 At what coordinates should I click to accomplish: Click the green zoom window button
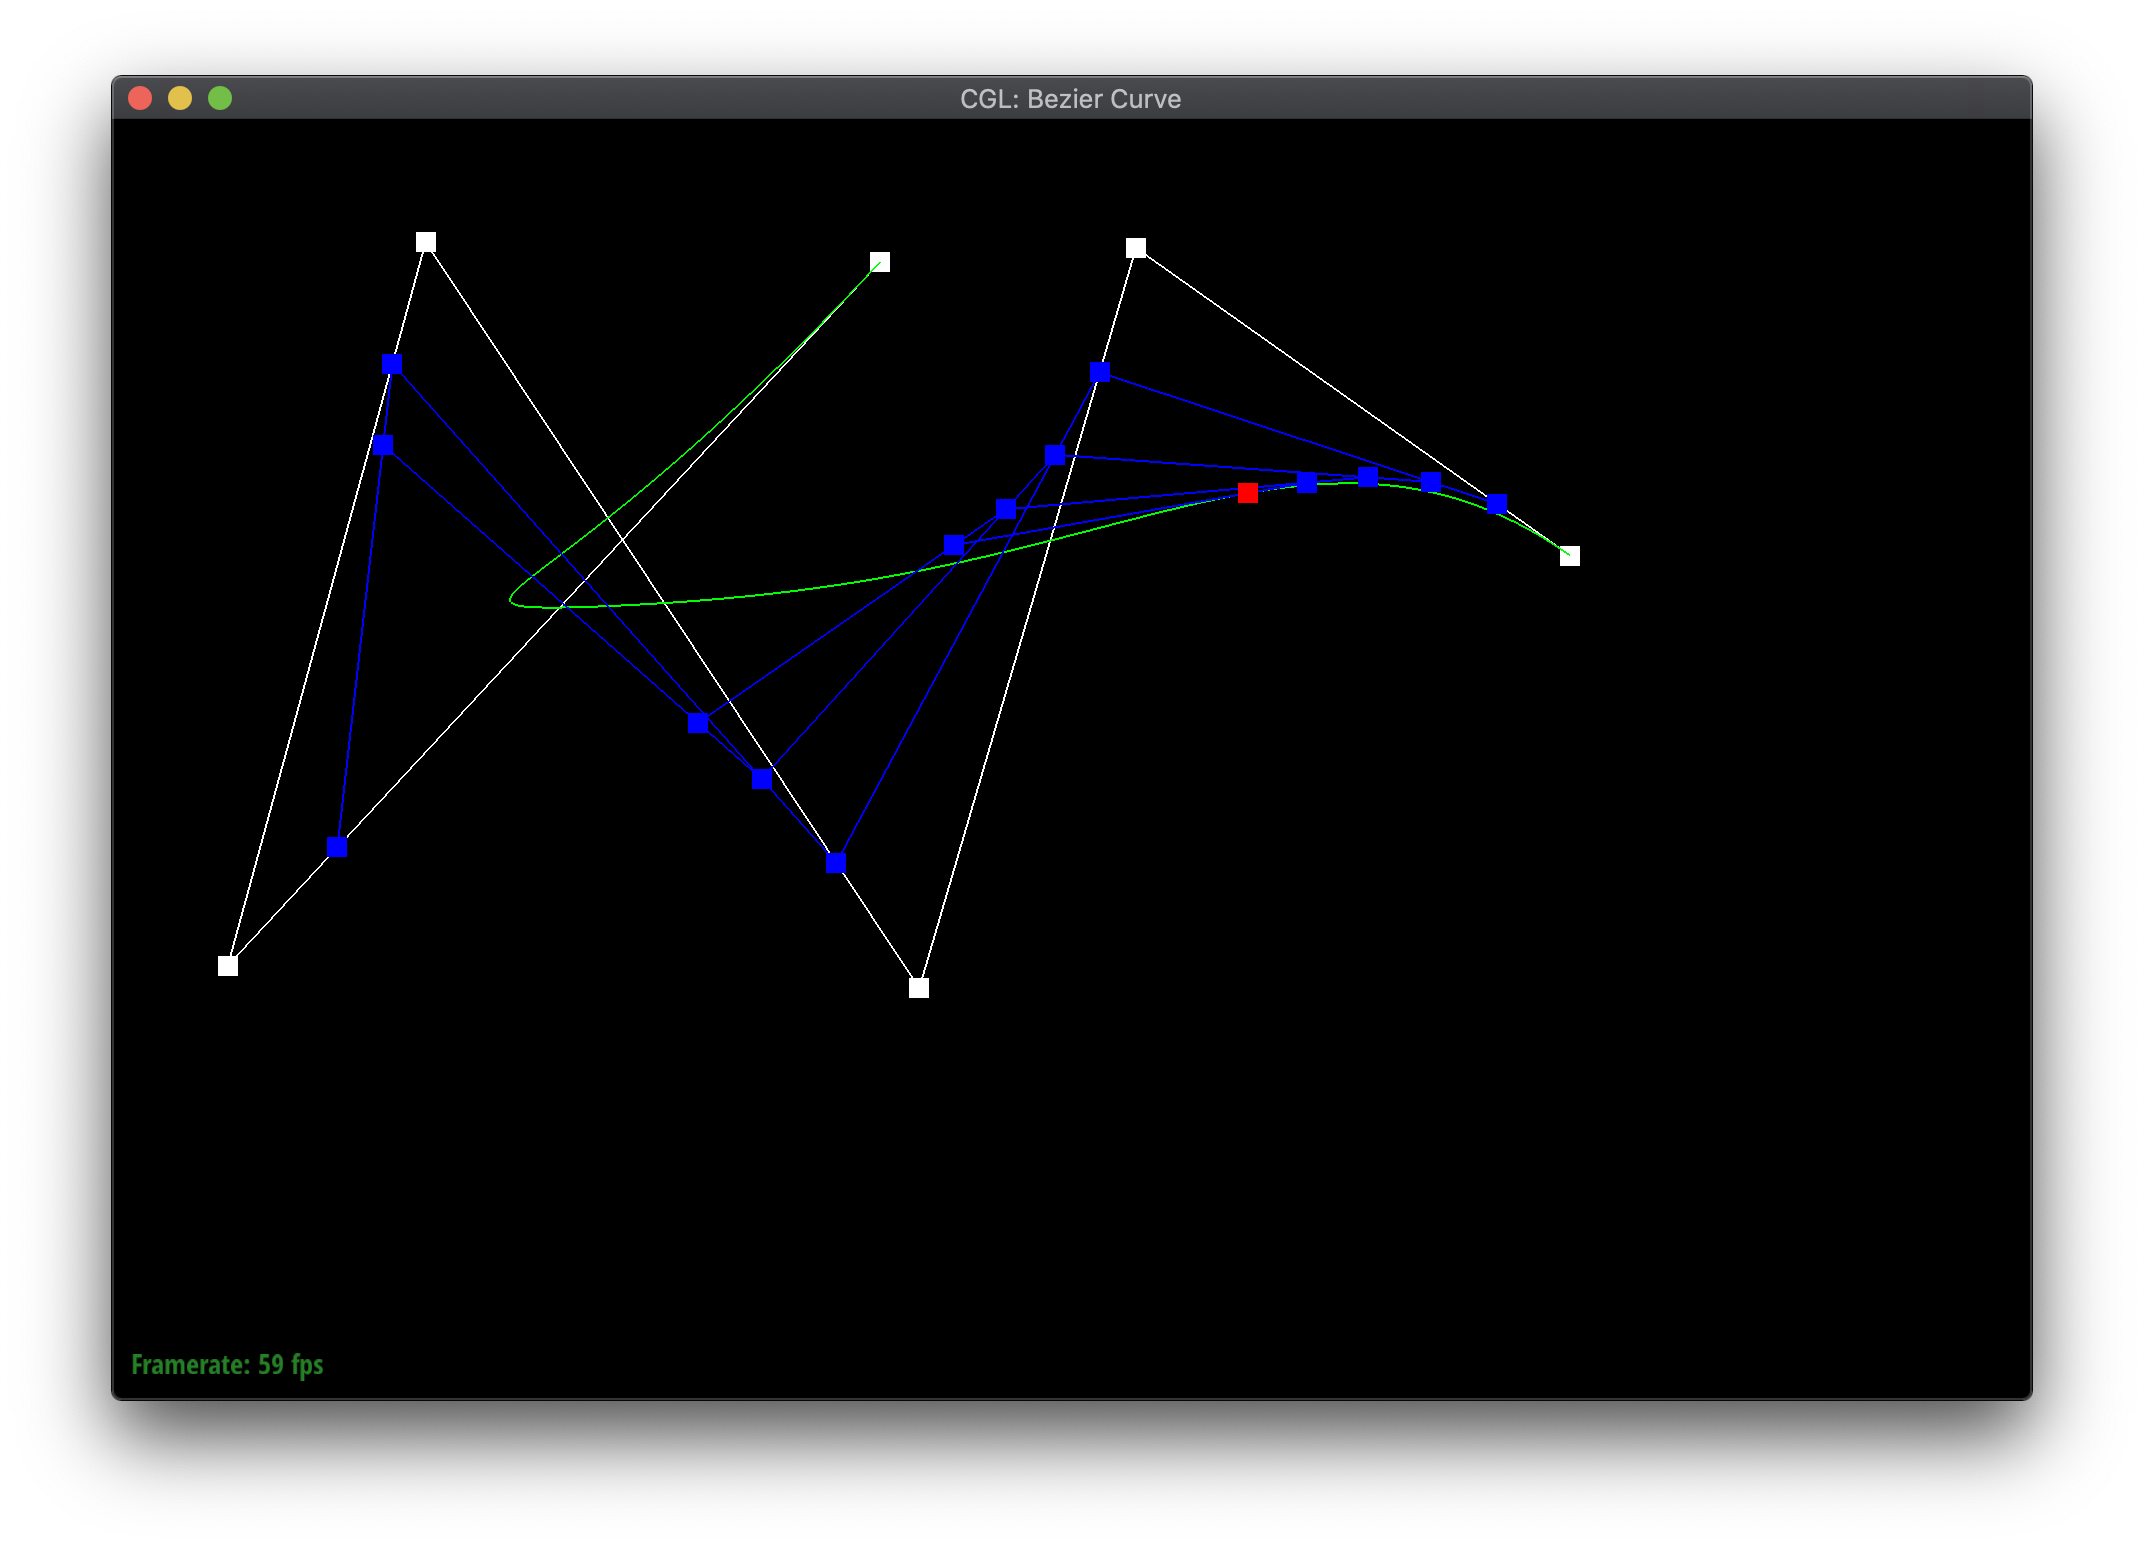[x=220, y=98]
